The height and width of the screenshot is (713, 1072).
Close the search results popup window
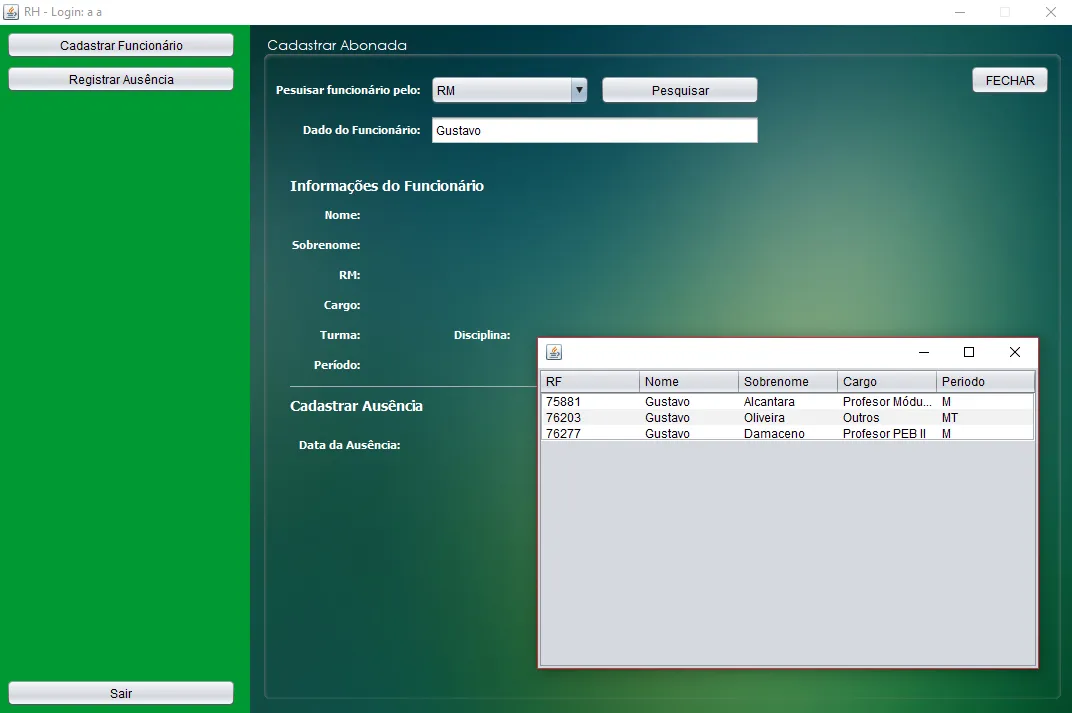[1014, 352]
